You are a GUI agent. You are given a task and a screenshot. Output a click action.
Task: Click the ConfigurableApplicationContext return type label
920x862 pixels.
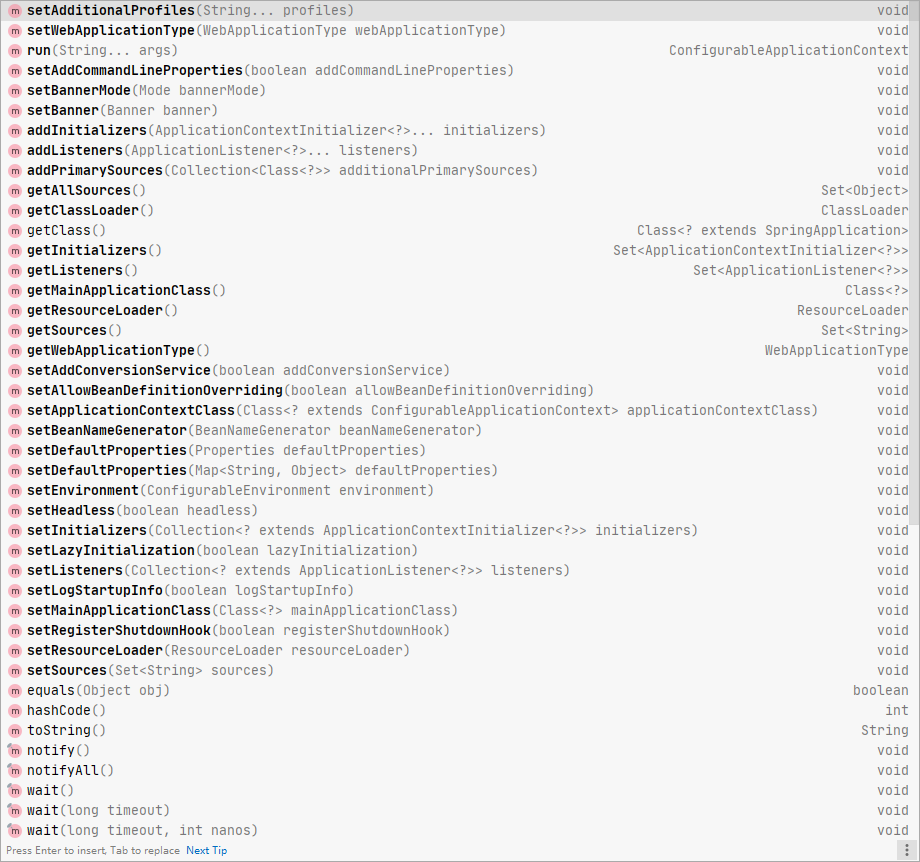click(x=788, y=50)
